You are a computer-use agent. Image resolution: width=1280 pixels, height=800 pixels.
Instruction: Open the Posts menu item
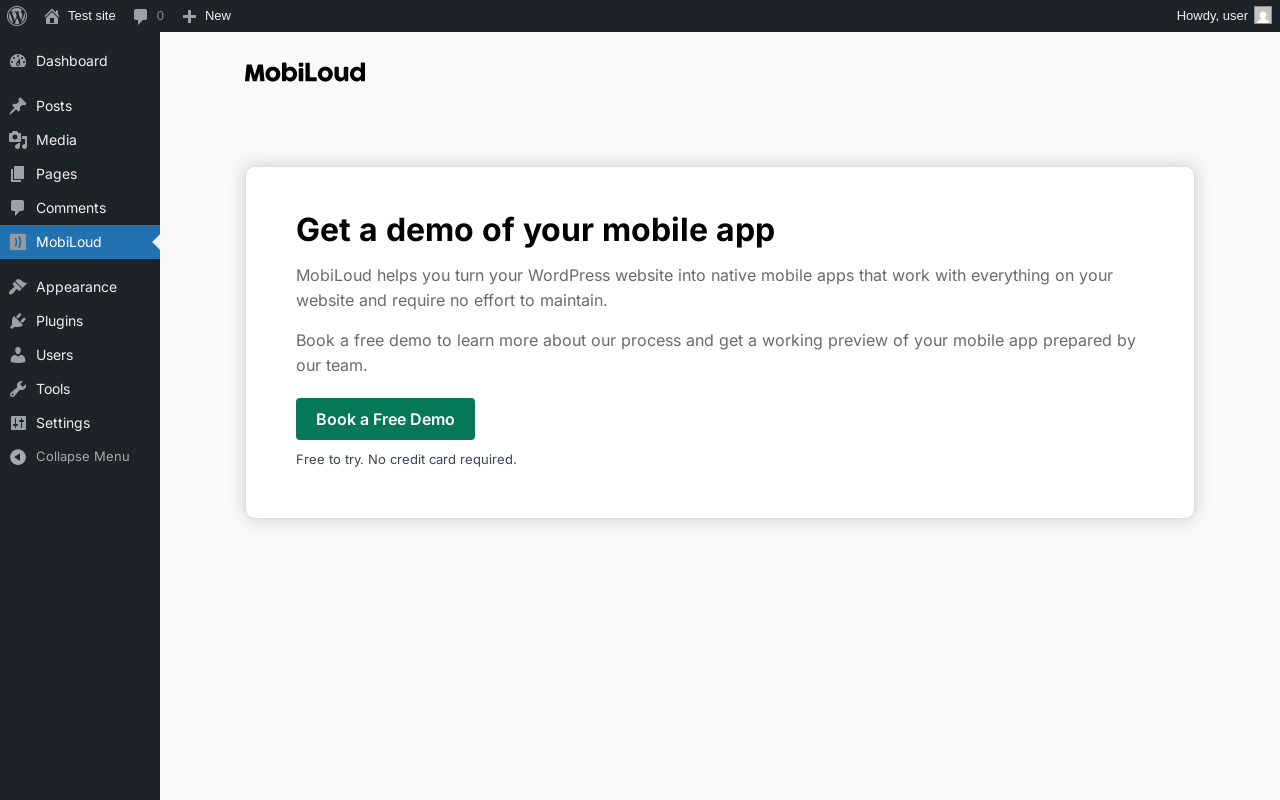click(x=80, y=106)
